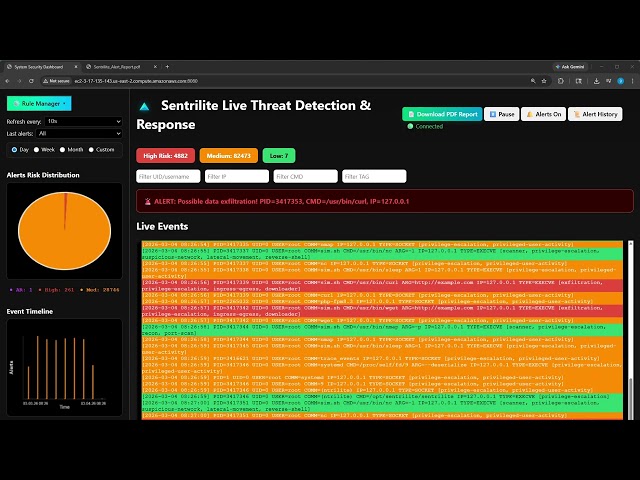Focus the Filter CMD input field

click(x=306, y=176)
